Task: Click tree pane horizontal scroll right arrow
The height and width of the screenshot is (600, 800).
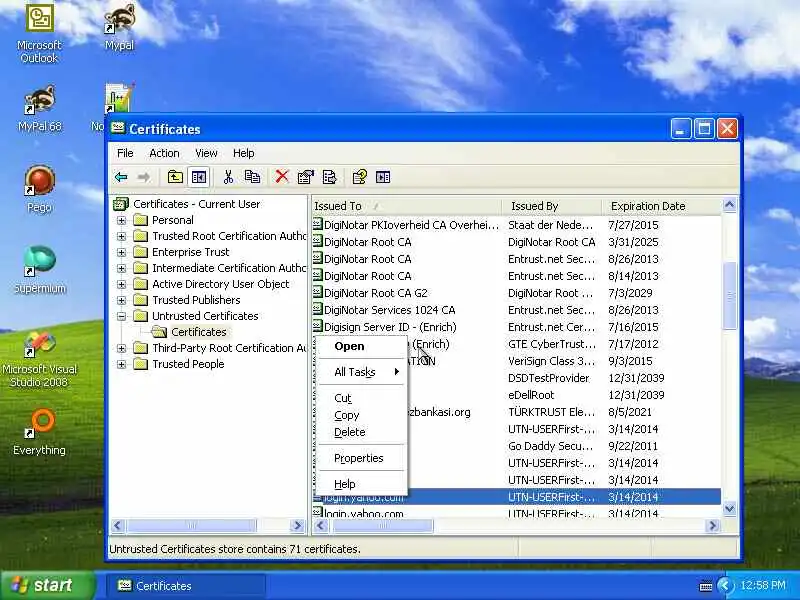Action: click(297, 526)
